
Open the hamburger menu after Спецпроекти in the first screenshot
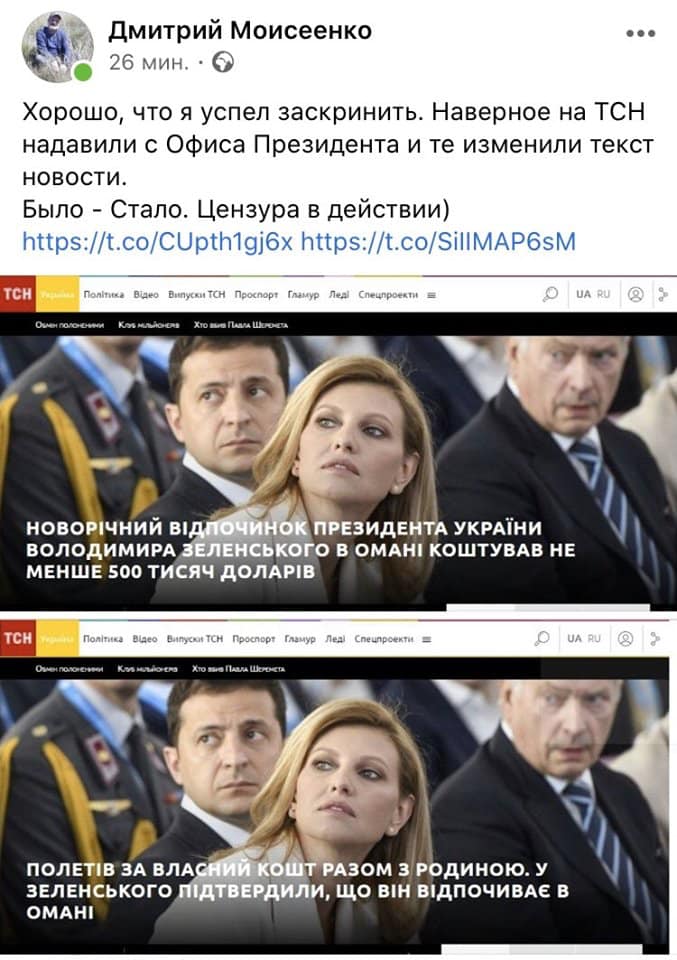click(x=431, y=295)
